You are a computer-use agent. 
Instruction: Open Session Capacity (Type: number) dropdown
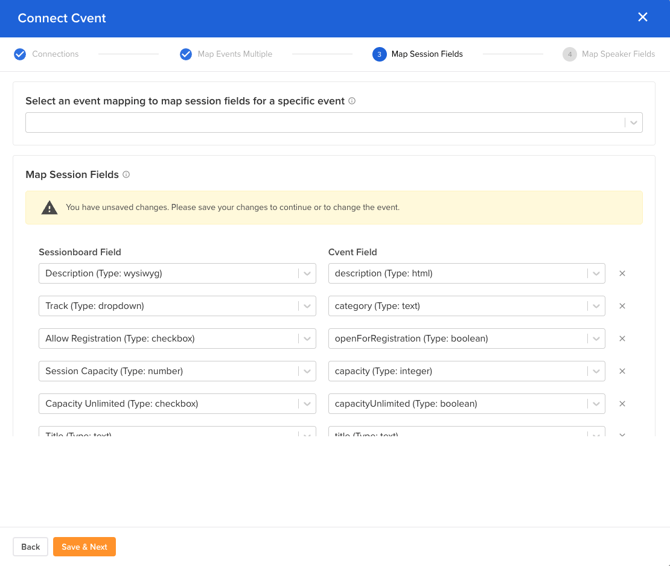[177, 371]
